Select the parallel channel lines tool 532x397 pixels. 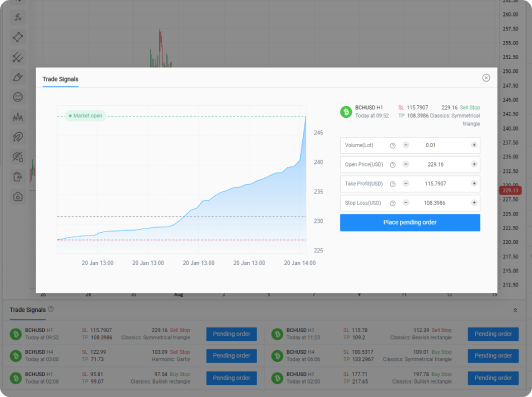tap(18, 57)
